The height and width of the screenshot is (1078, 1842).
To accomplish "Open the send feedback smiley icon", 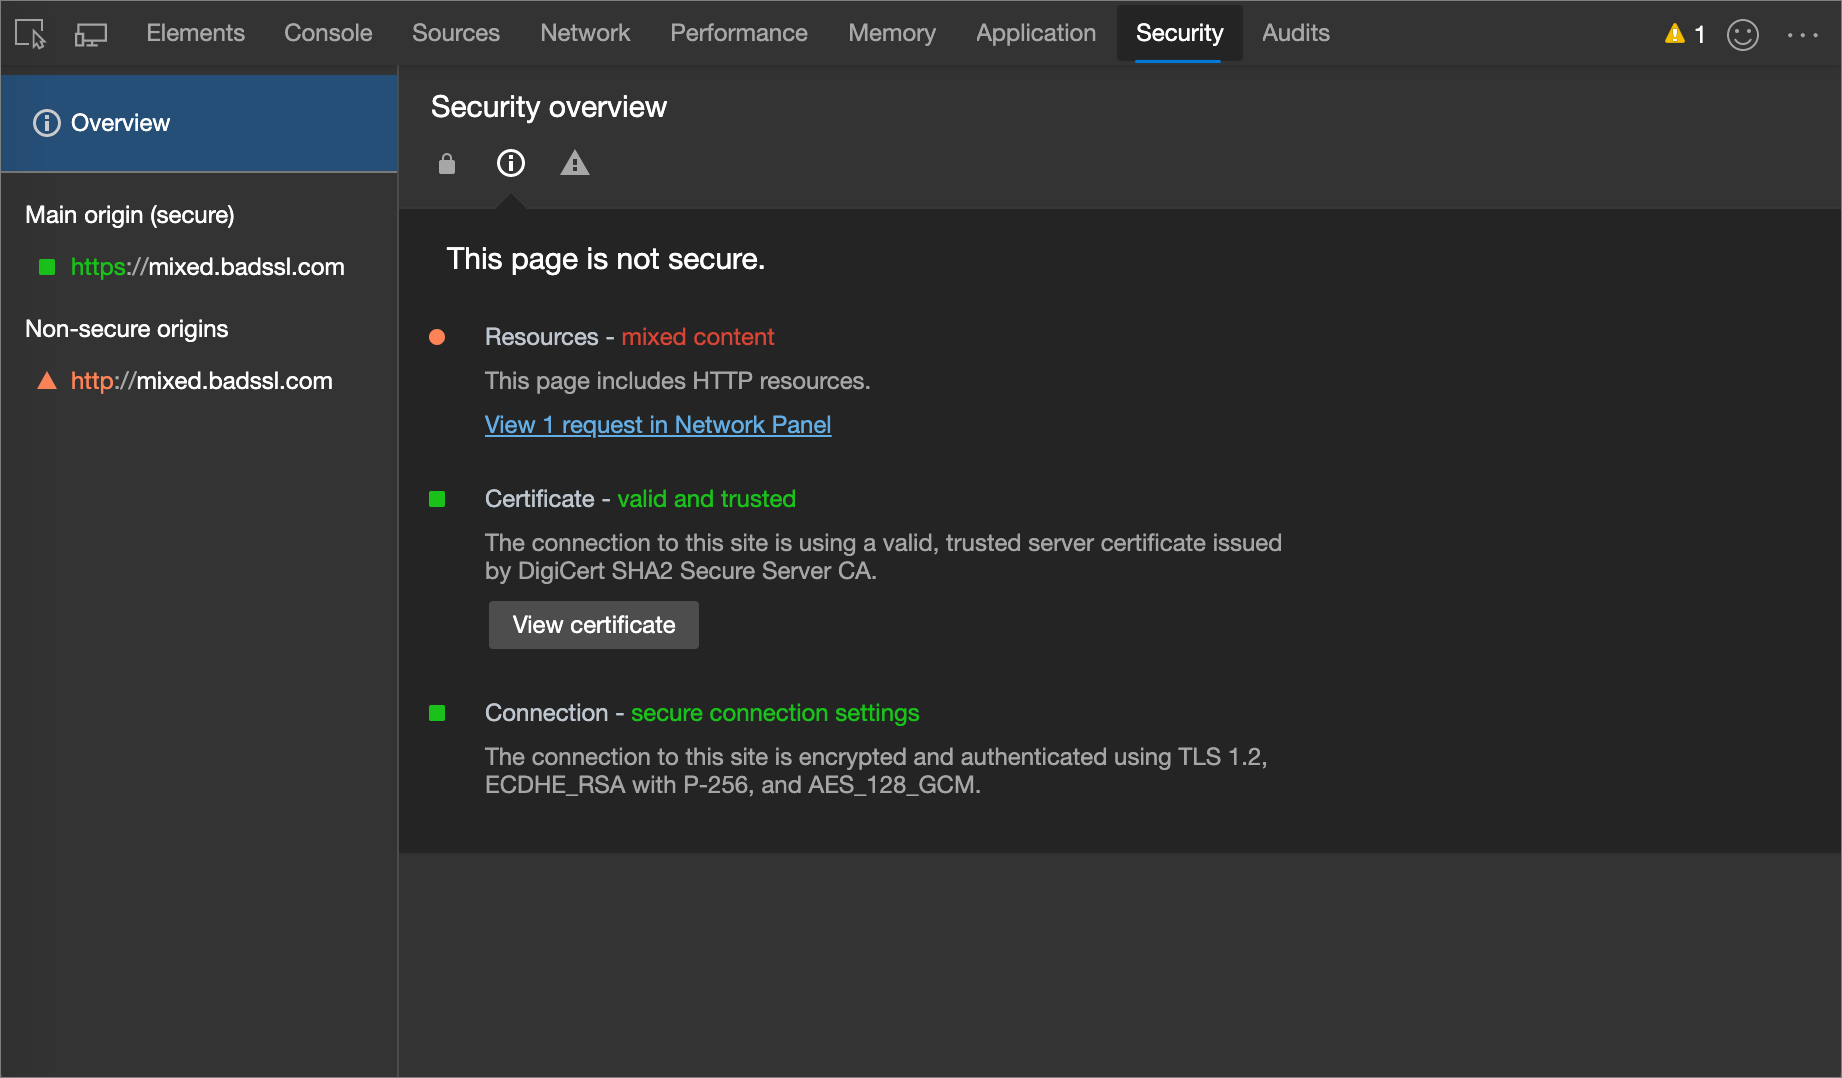I will [x=1742, y=35].
